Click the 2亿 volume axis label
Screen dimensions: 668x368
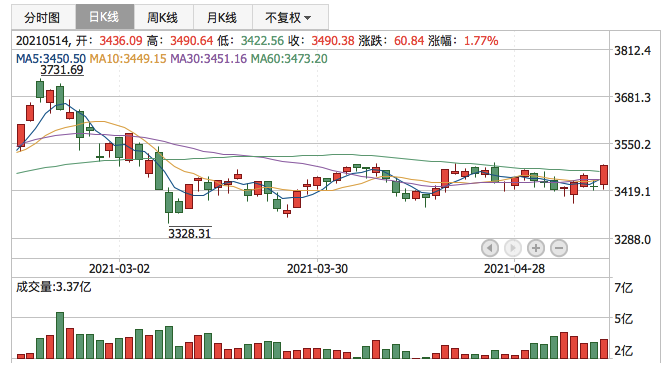623,351
